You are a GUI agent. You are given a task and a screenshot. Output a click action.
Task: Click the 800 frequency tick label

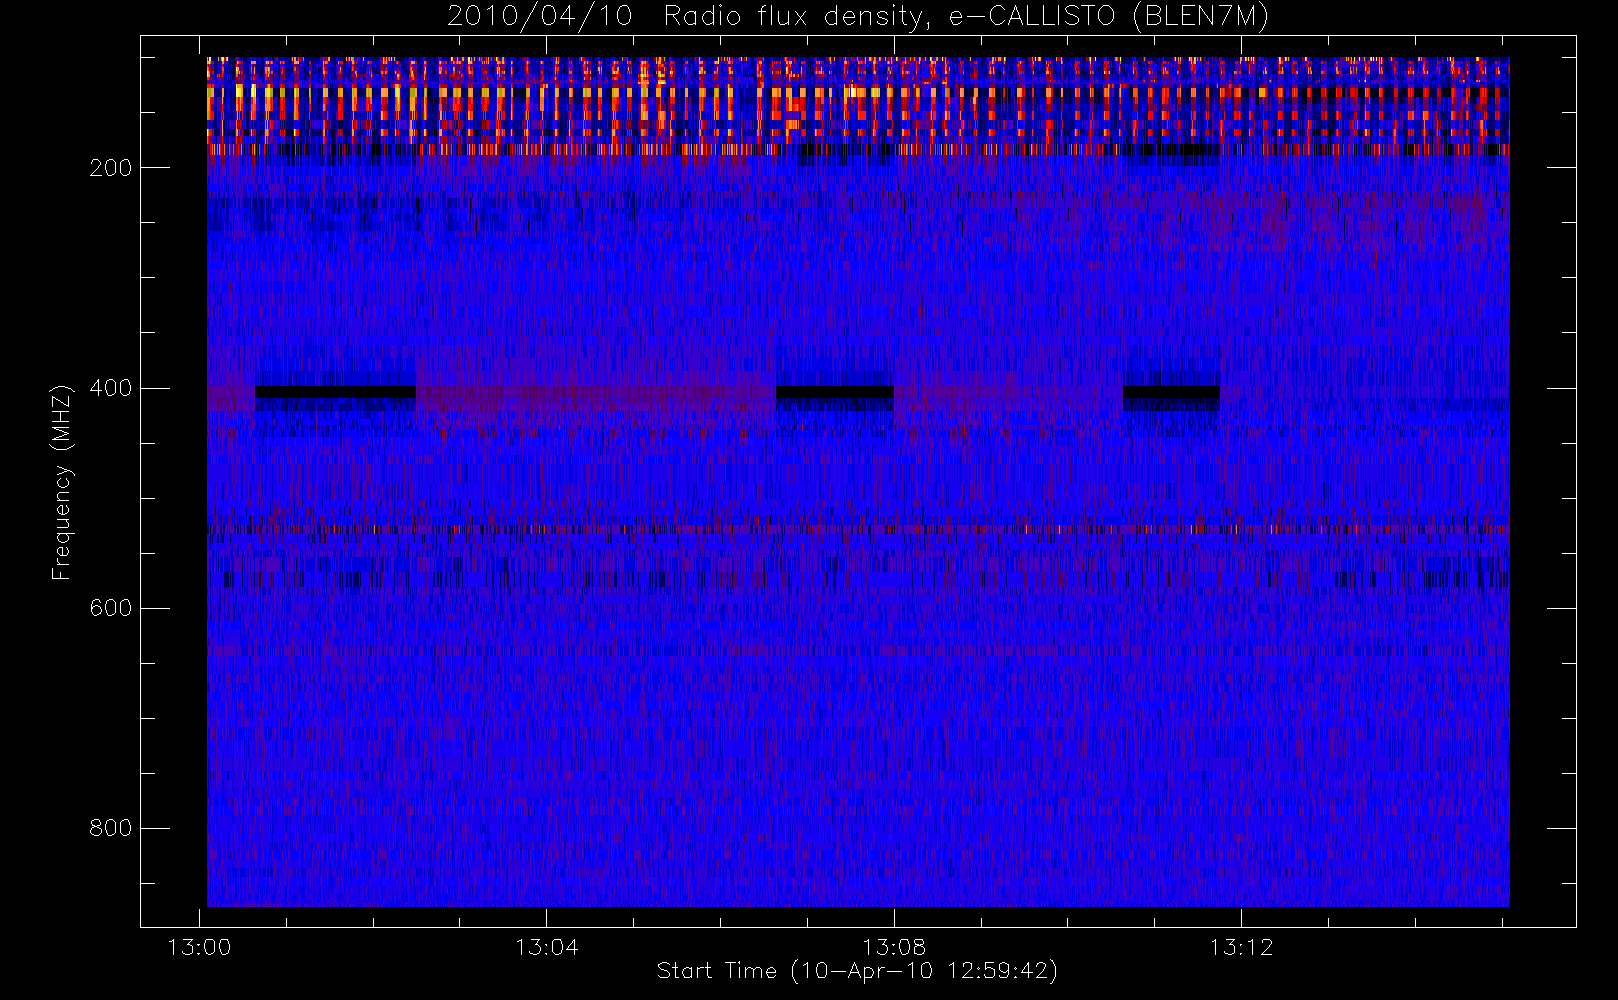[110, 828]
